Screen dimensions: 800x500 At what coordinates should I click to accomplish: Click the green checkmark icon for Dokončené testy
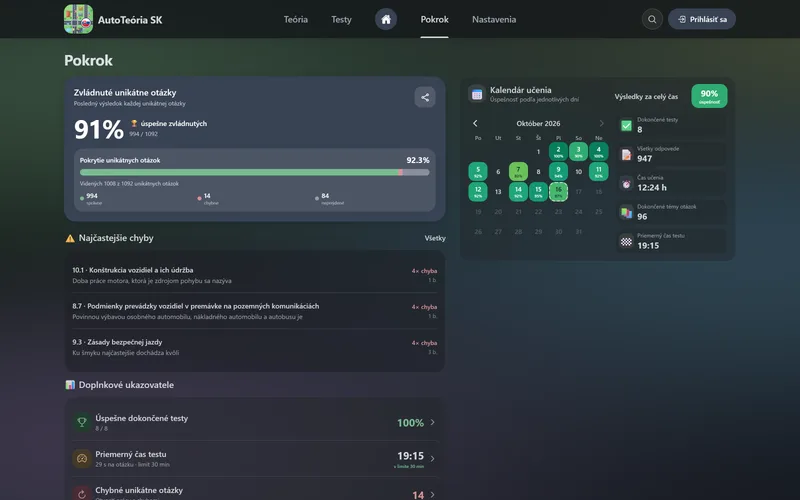[x=626, y=126]
